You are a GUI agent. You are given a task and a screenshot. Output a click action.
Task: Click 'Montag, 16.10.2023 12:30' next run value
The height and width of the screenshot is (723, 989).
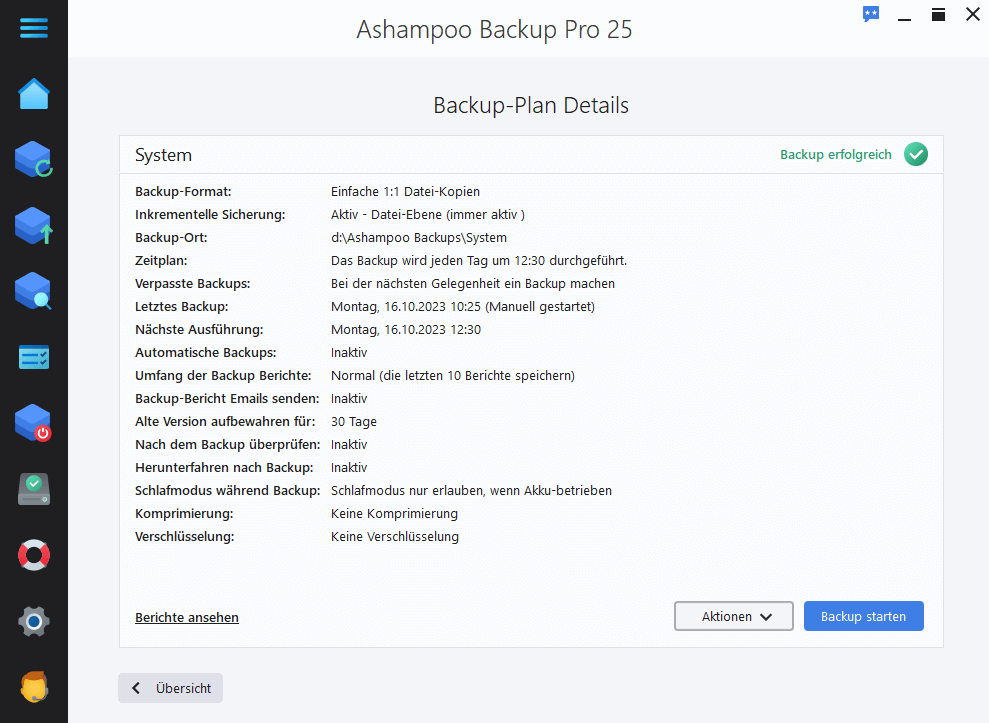(406, 330)
